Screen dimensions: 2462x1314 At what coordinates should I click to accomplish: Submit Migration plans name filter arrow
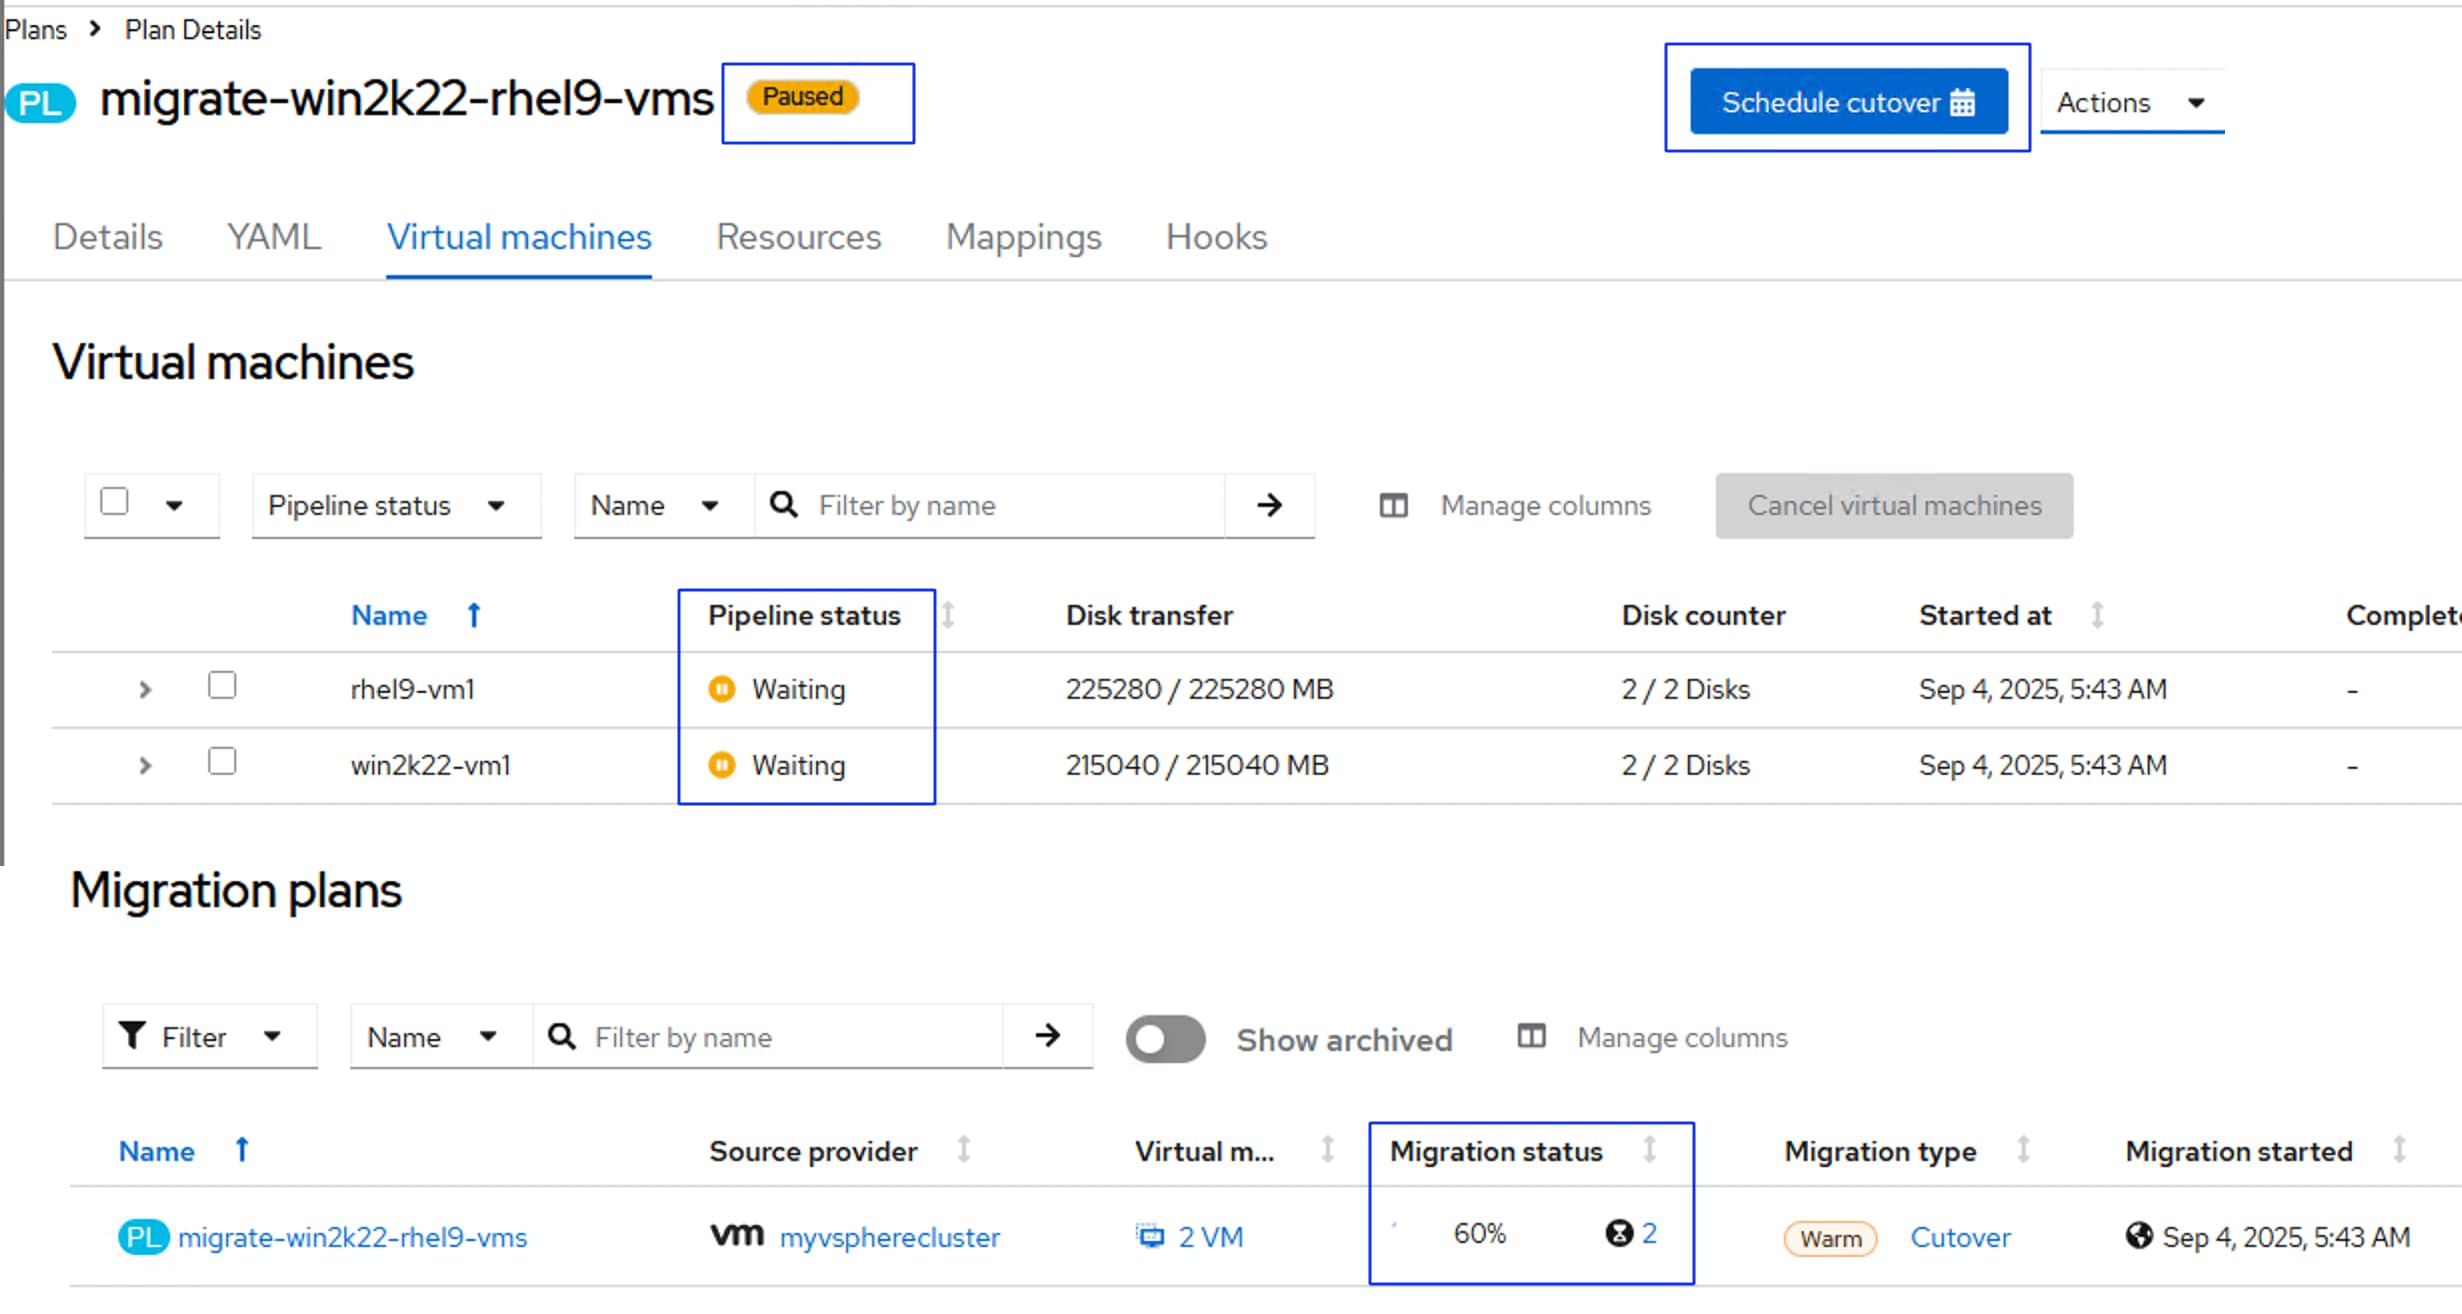(x=1047, y=1036)
